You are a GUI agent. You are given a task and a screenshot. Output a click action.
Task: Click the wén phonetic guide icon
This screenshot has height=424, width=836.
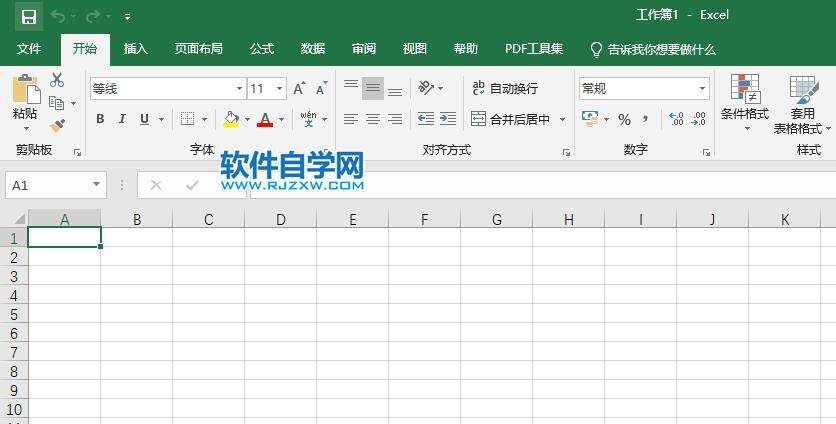point(308,119)
